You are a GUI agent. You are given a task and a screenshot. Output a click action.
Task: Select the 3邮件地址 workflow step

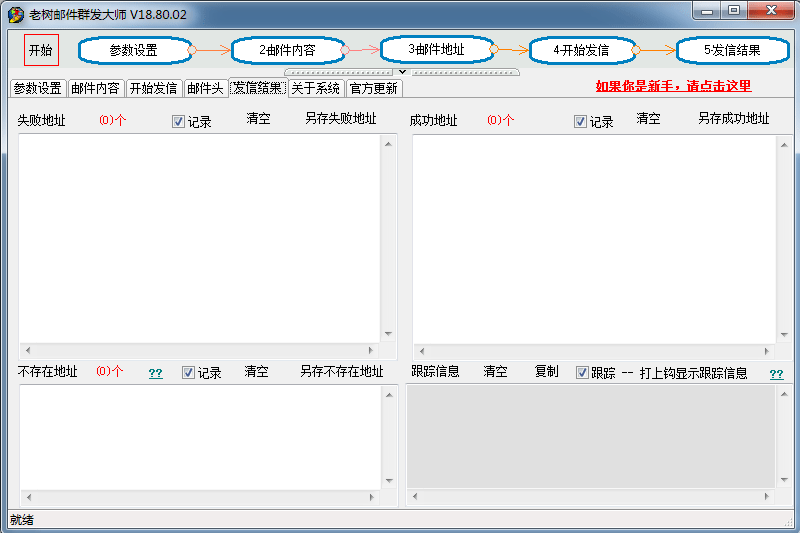(x=437, y=49)
